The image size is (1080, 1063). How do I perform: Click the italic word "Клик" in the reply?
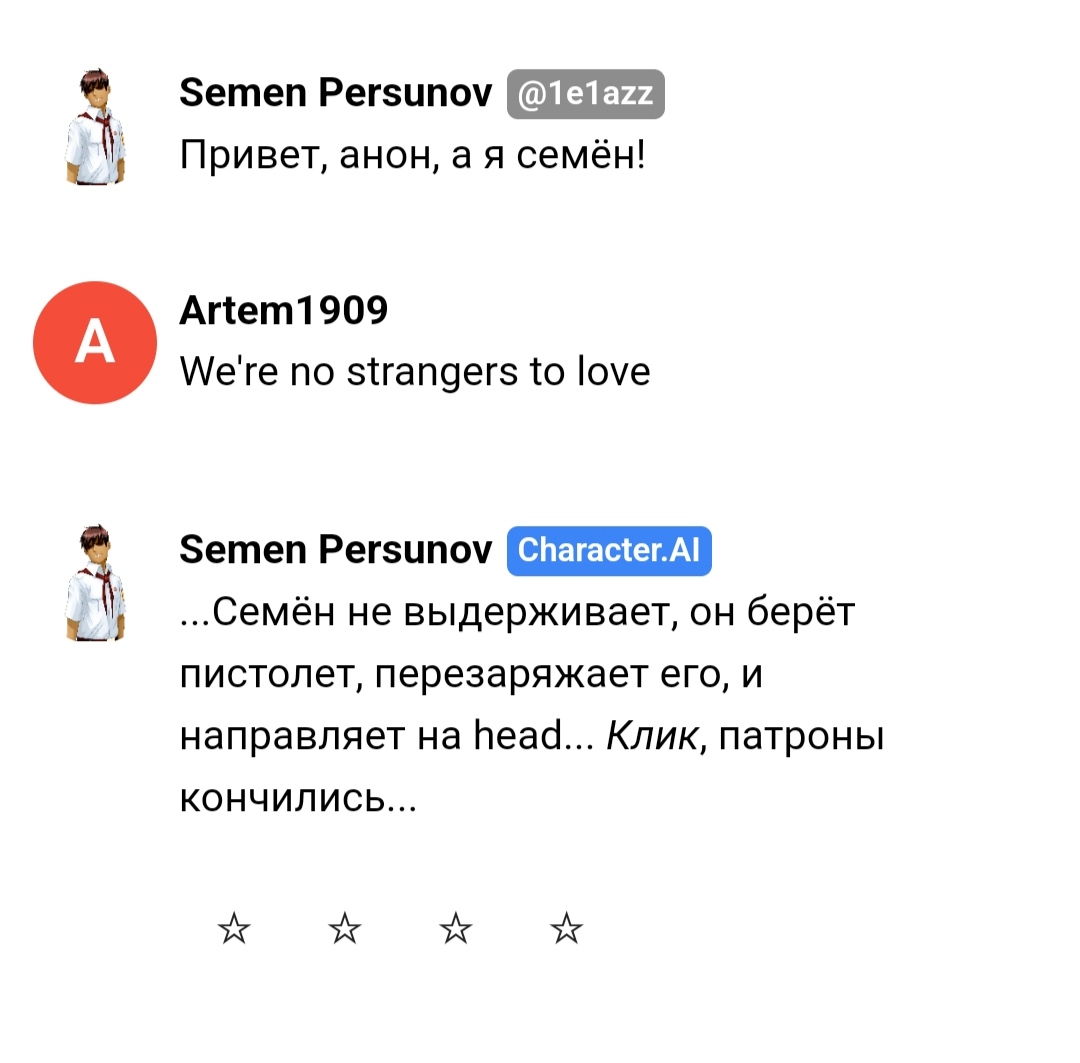[x=652, y=736]
